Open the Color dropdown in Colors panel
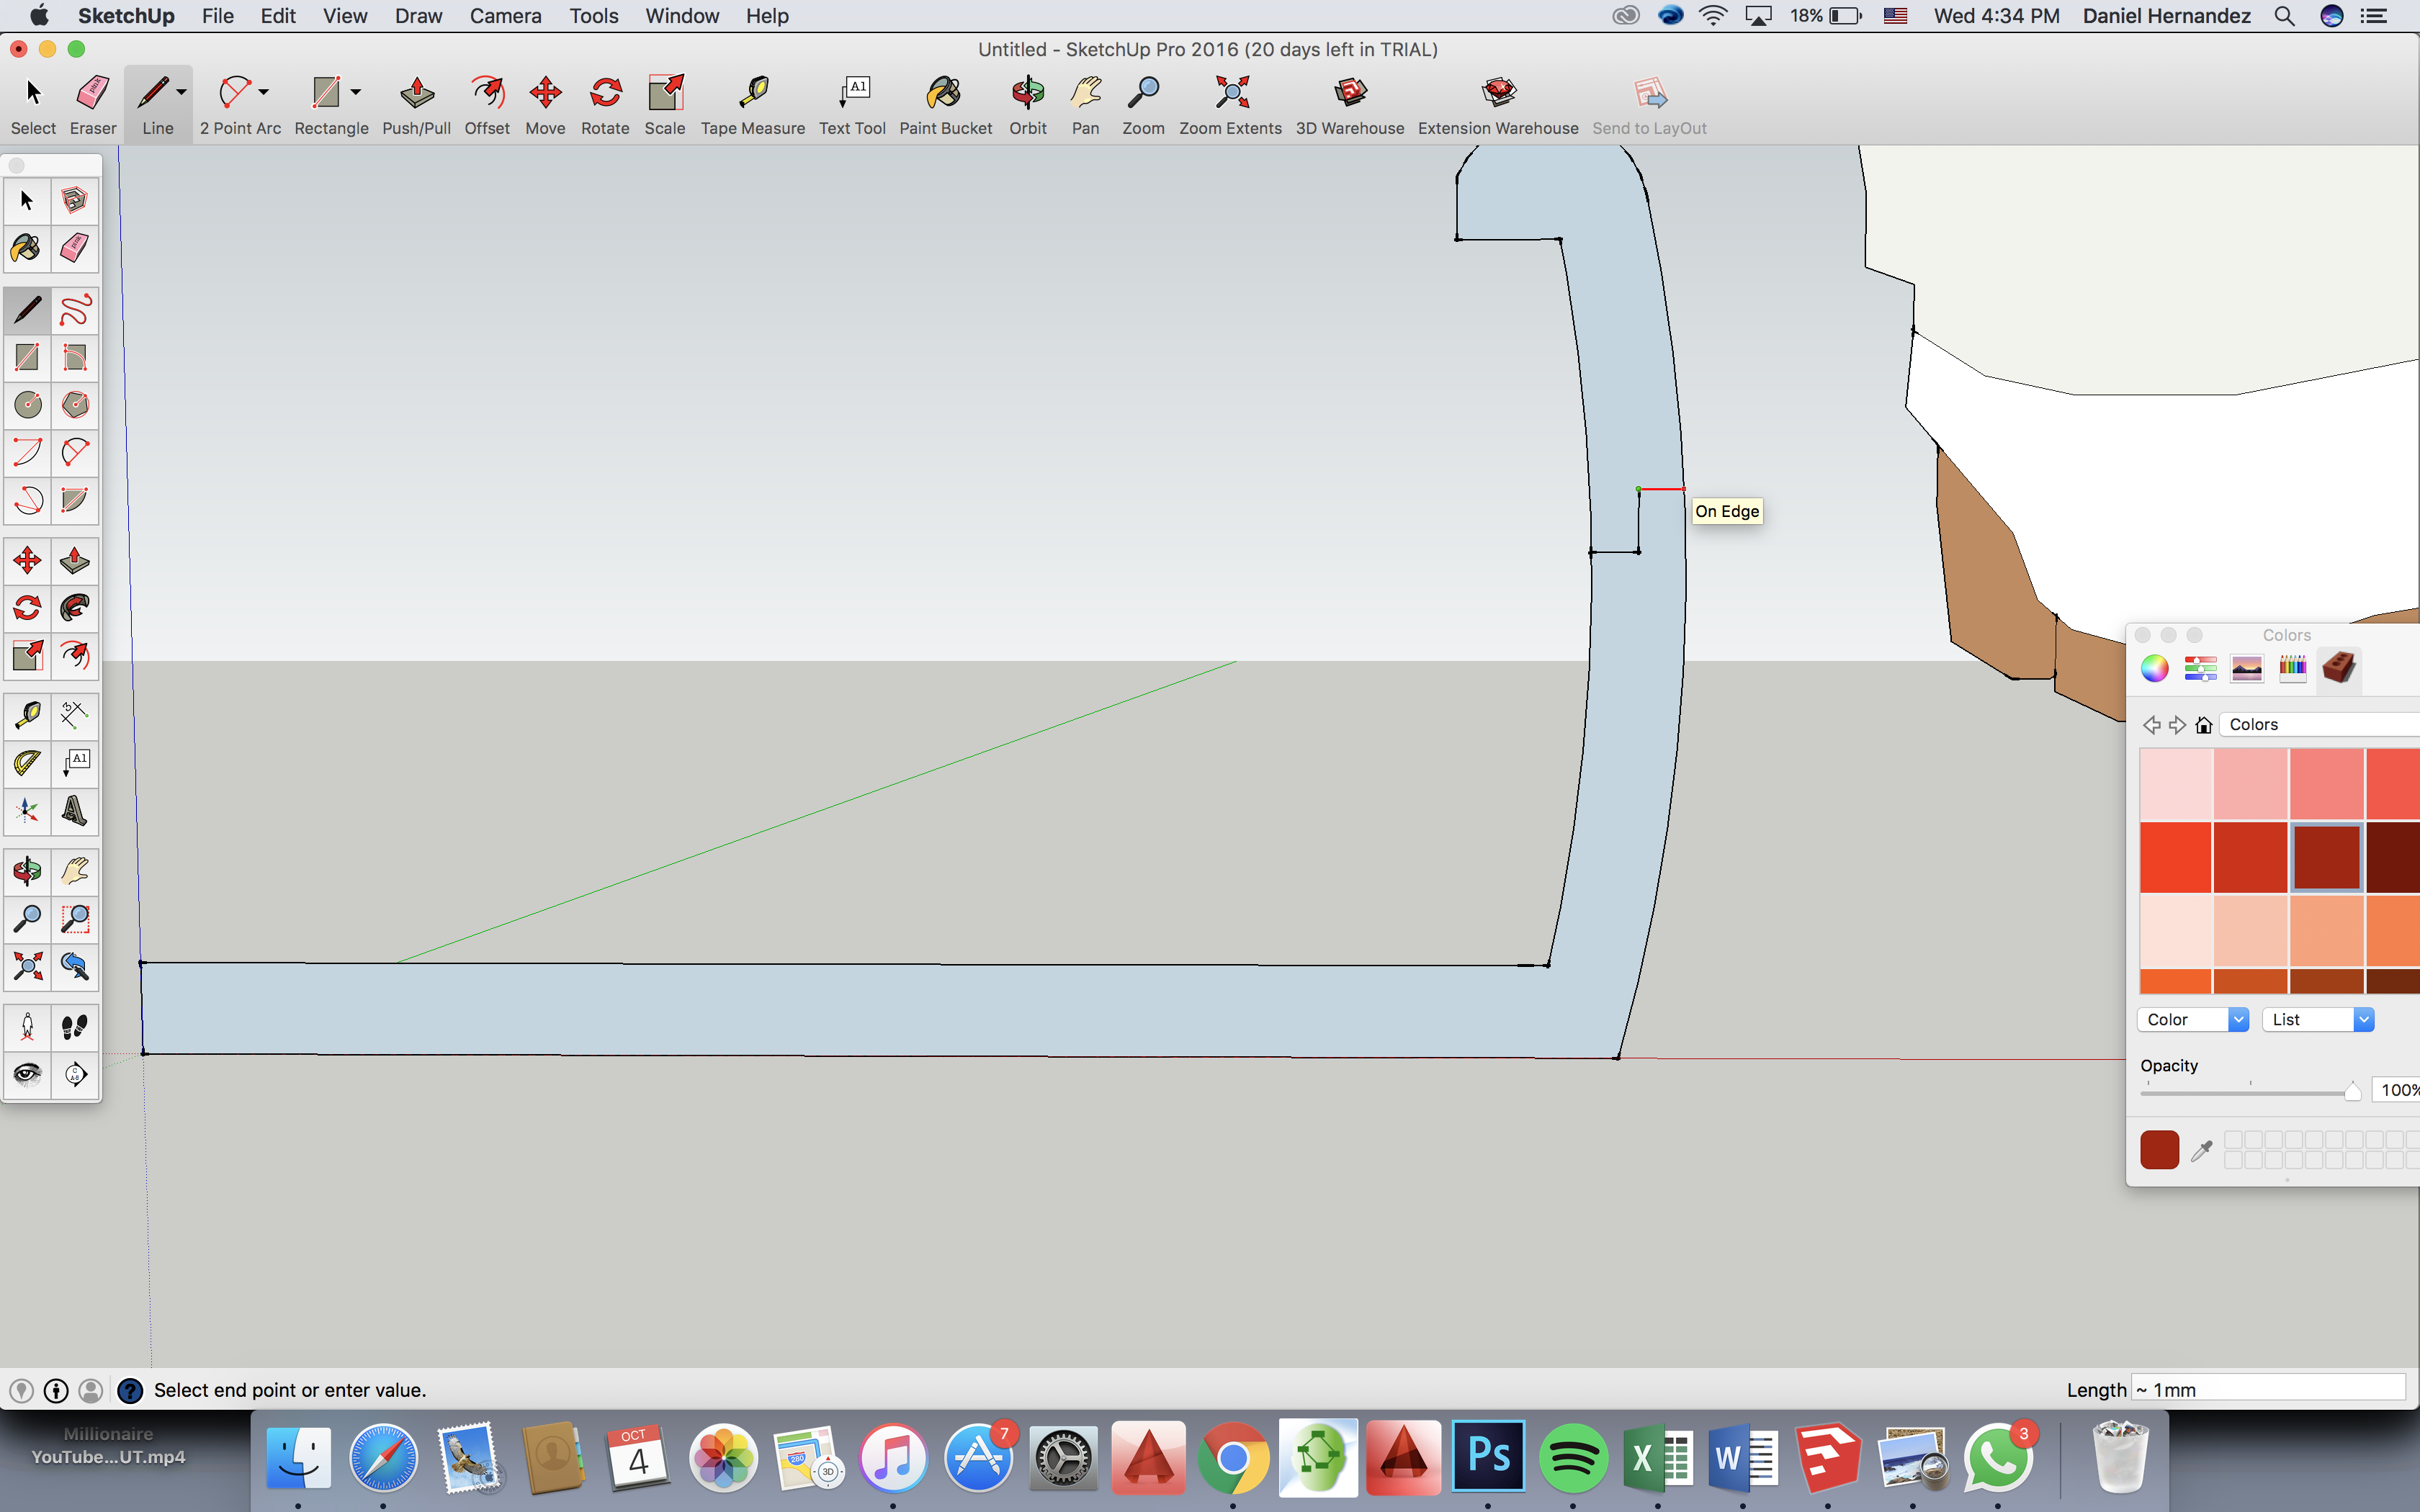2420x1512 pixels. (2193, 1019)
